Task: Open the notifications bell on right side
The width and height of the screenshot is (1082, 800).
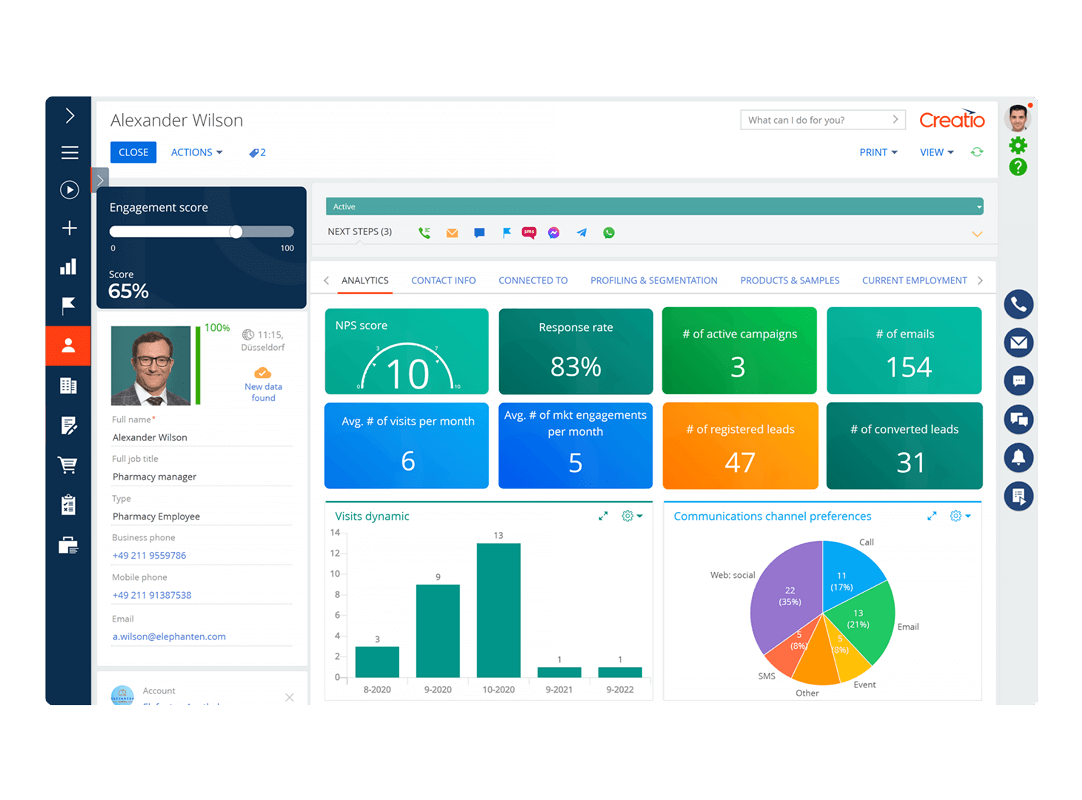Action: coord(1019,457)
